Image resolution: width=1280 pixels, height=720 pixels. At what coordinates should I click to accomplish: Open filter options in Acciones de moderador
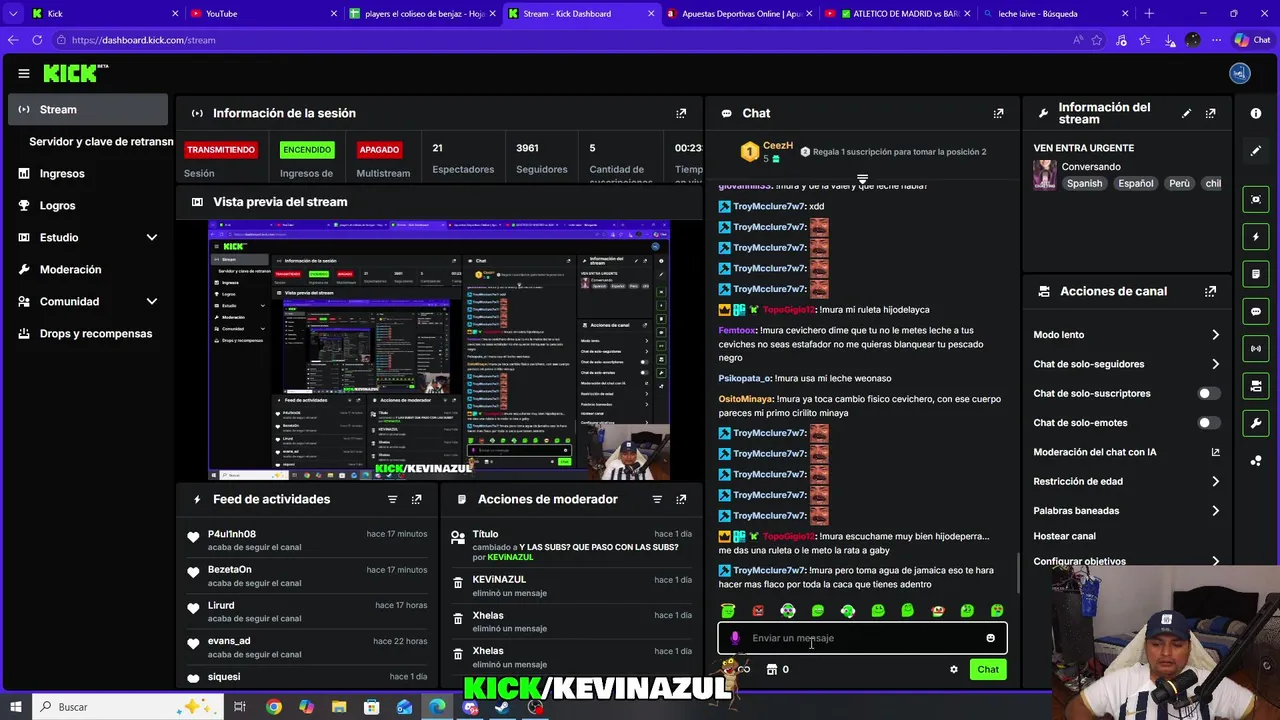[x=657, y=499]
